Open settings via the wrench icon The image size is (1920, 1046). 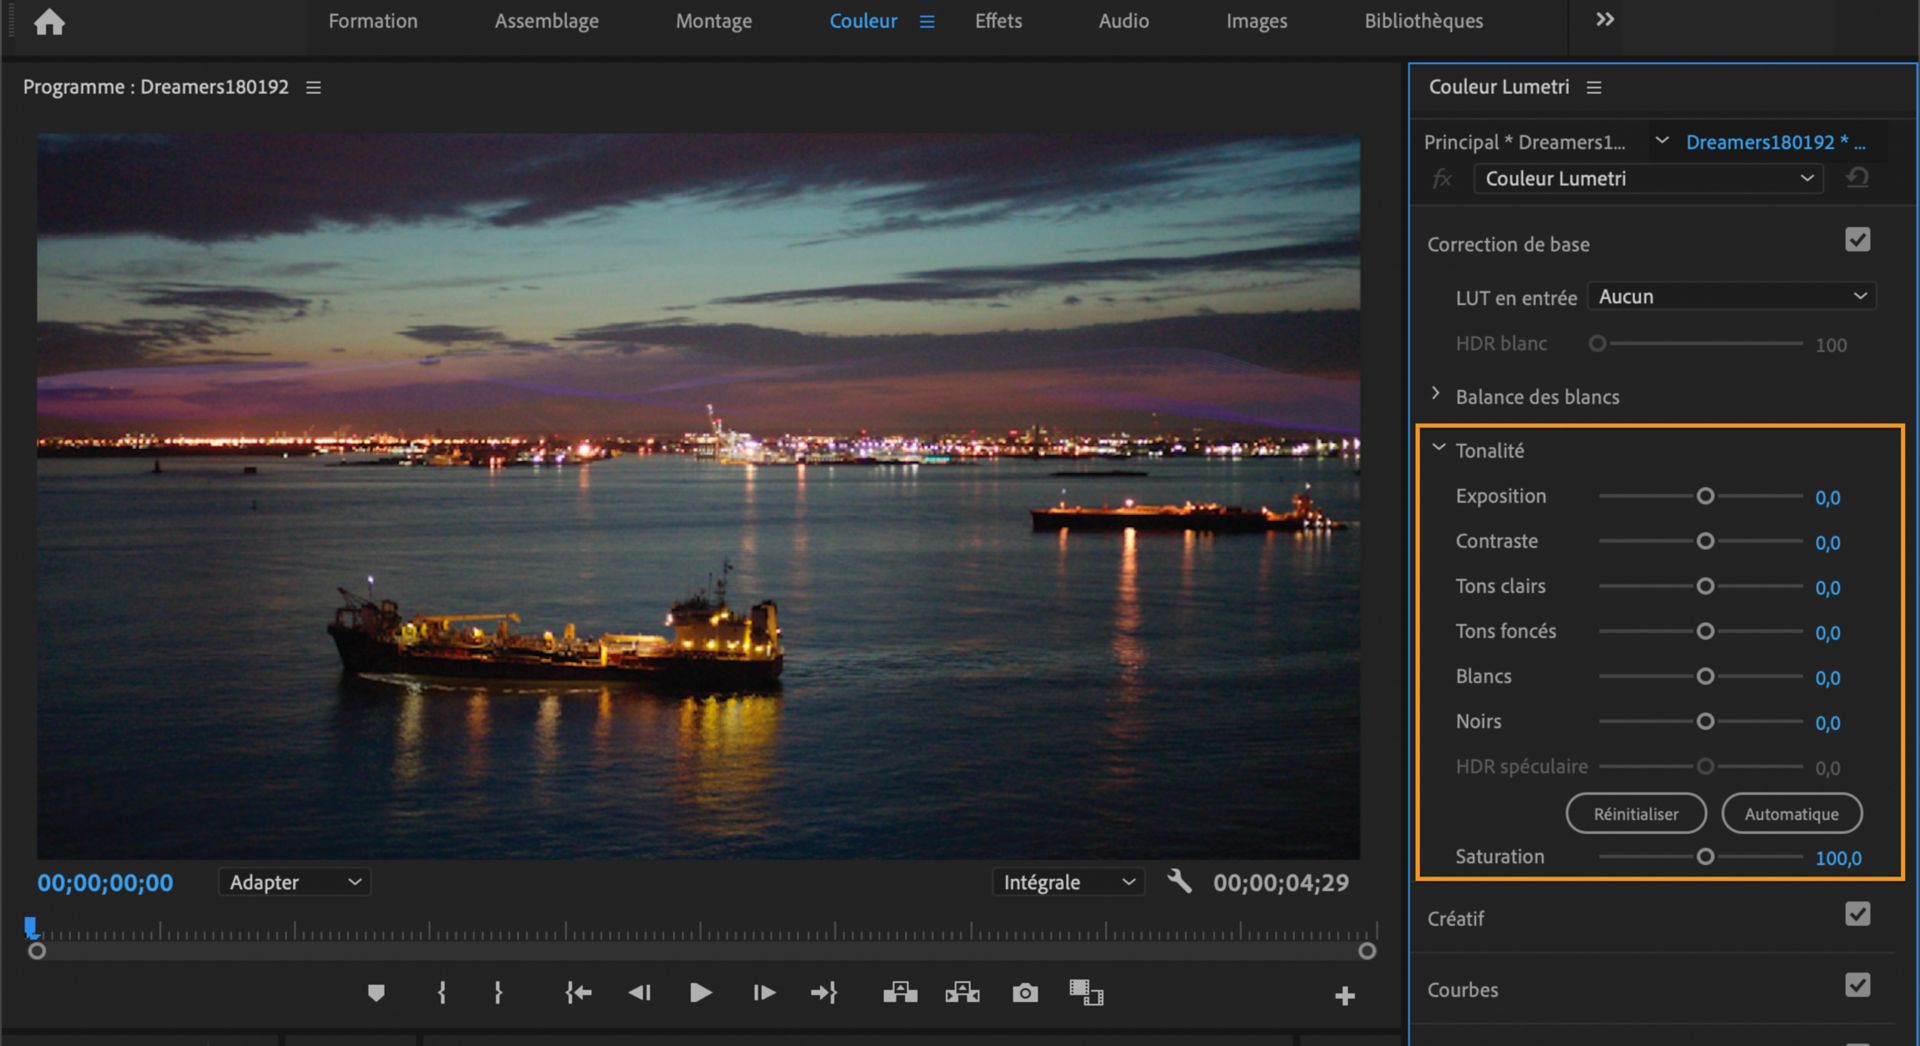pos(1180,881)
